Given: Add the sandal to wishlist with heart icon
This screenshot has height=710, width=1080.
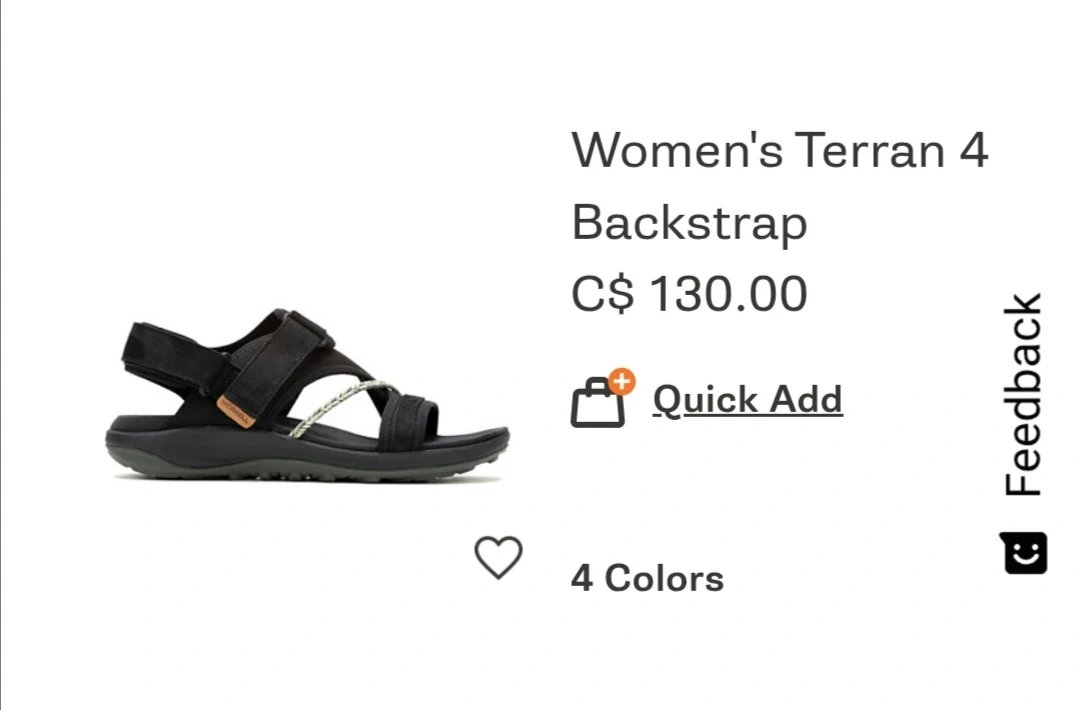Looking at the screenshot, I should click(498, 557).
